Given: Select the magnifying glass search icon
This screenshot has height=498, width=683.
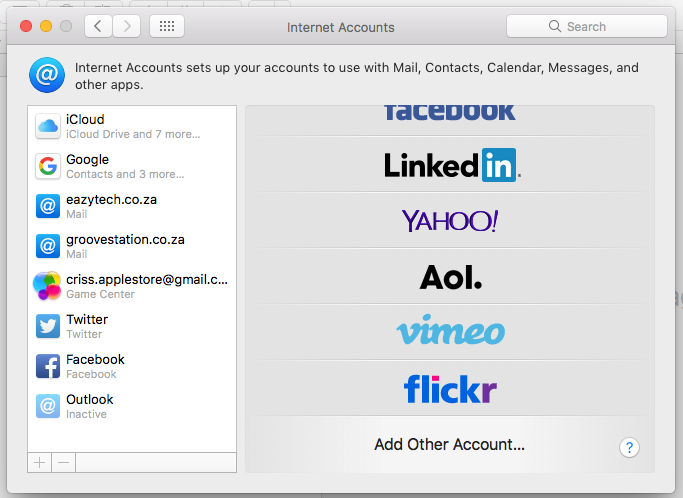Looking at the screenshot, I should (555, 27).
